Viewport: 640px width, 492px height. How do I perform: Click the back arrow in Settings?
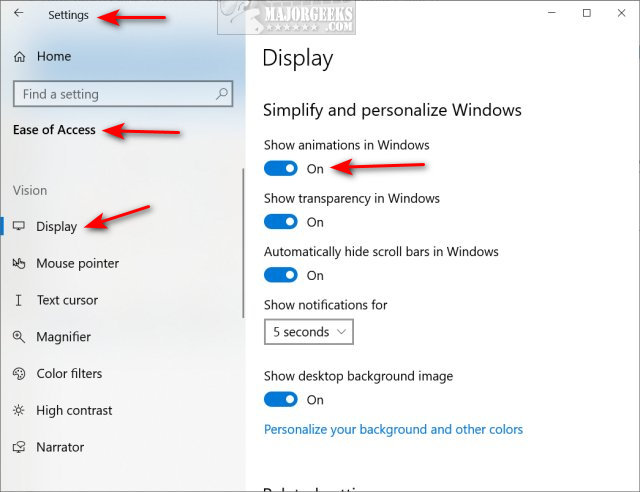pyautogui.click(x=18, y=13)
